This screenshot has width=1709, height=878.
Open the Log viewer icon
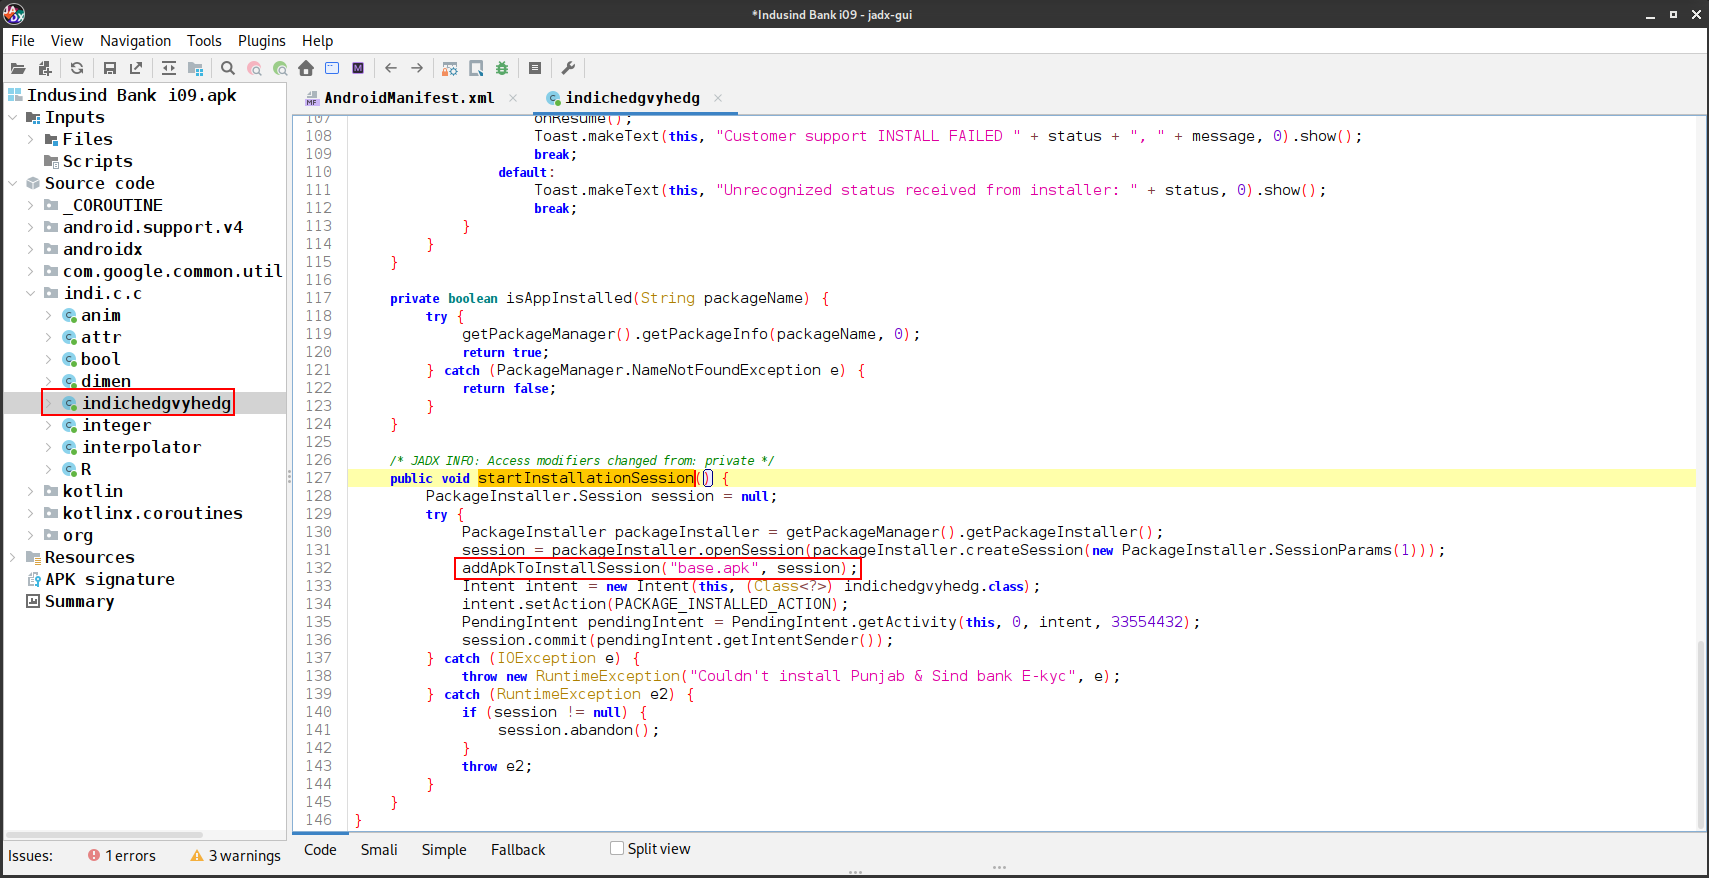pyautogui.click(x=535, y=68)
